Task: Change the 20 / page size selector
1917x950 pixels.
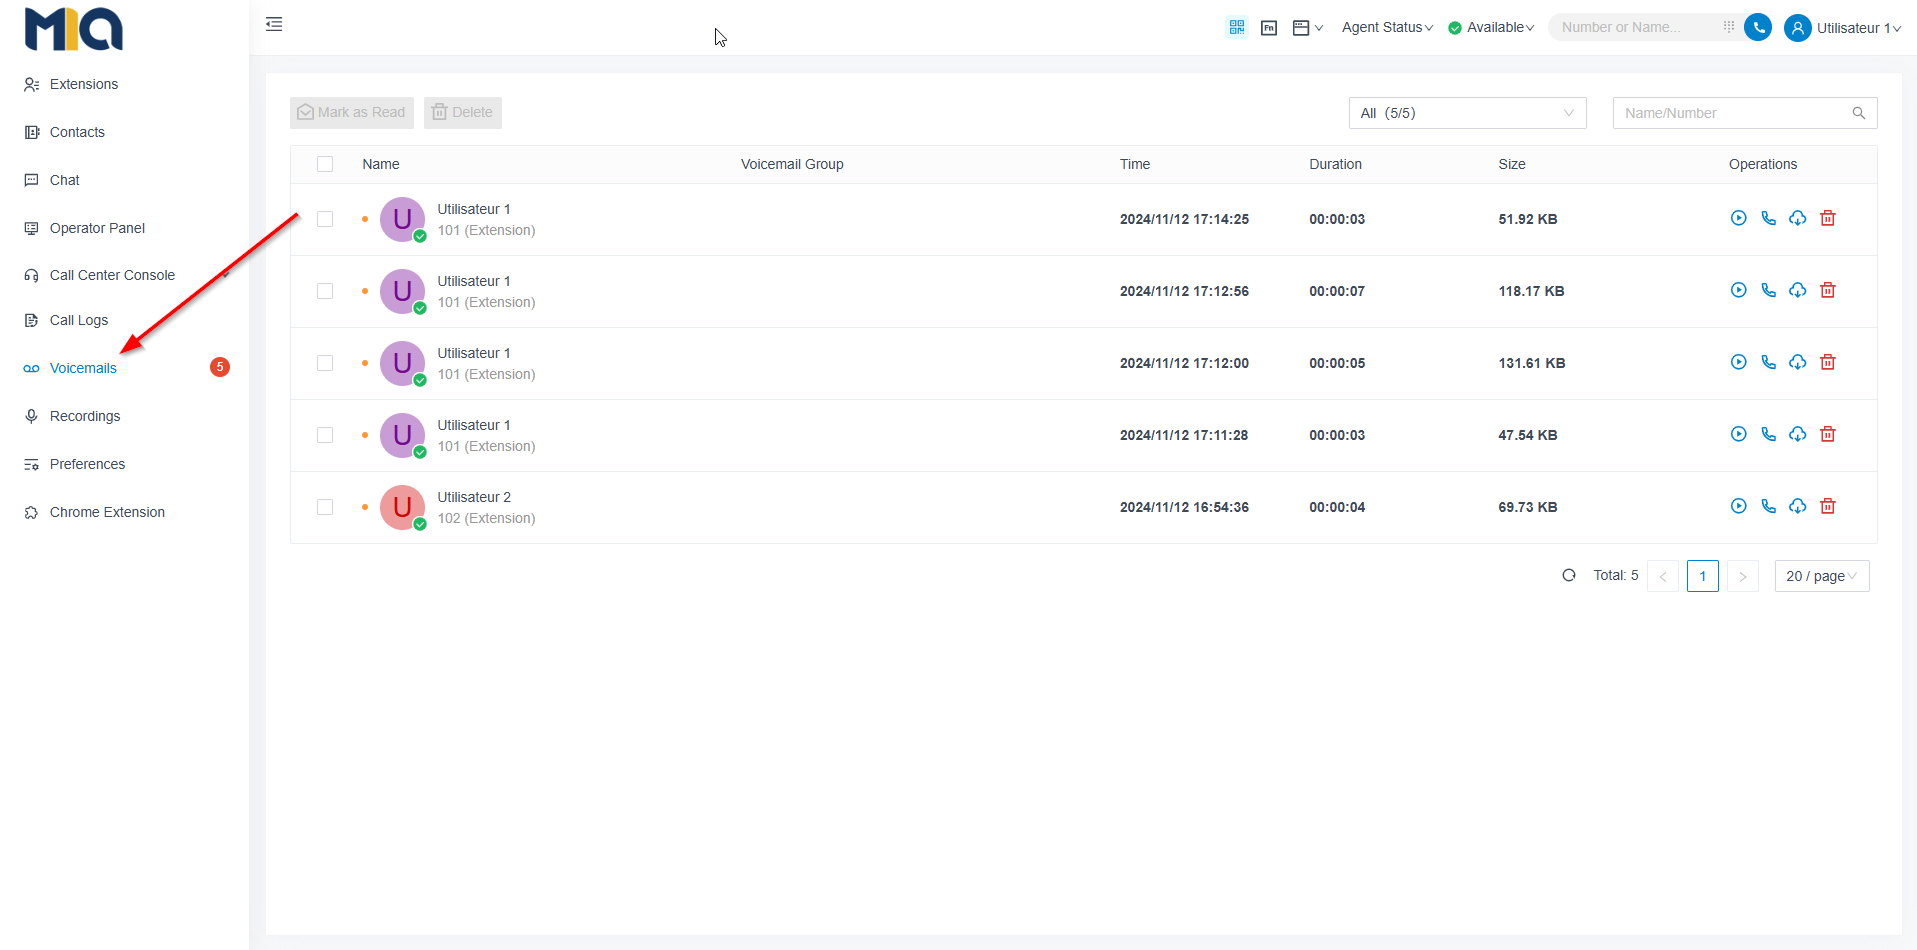Action: [x=1821, y=576]
